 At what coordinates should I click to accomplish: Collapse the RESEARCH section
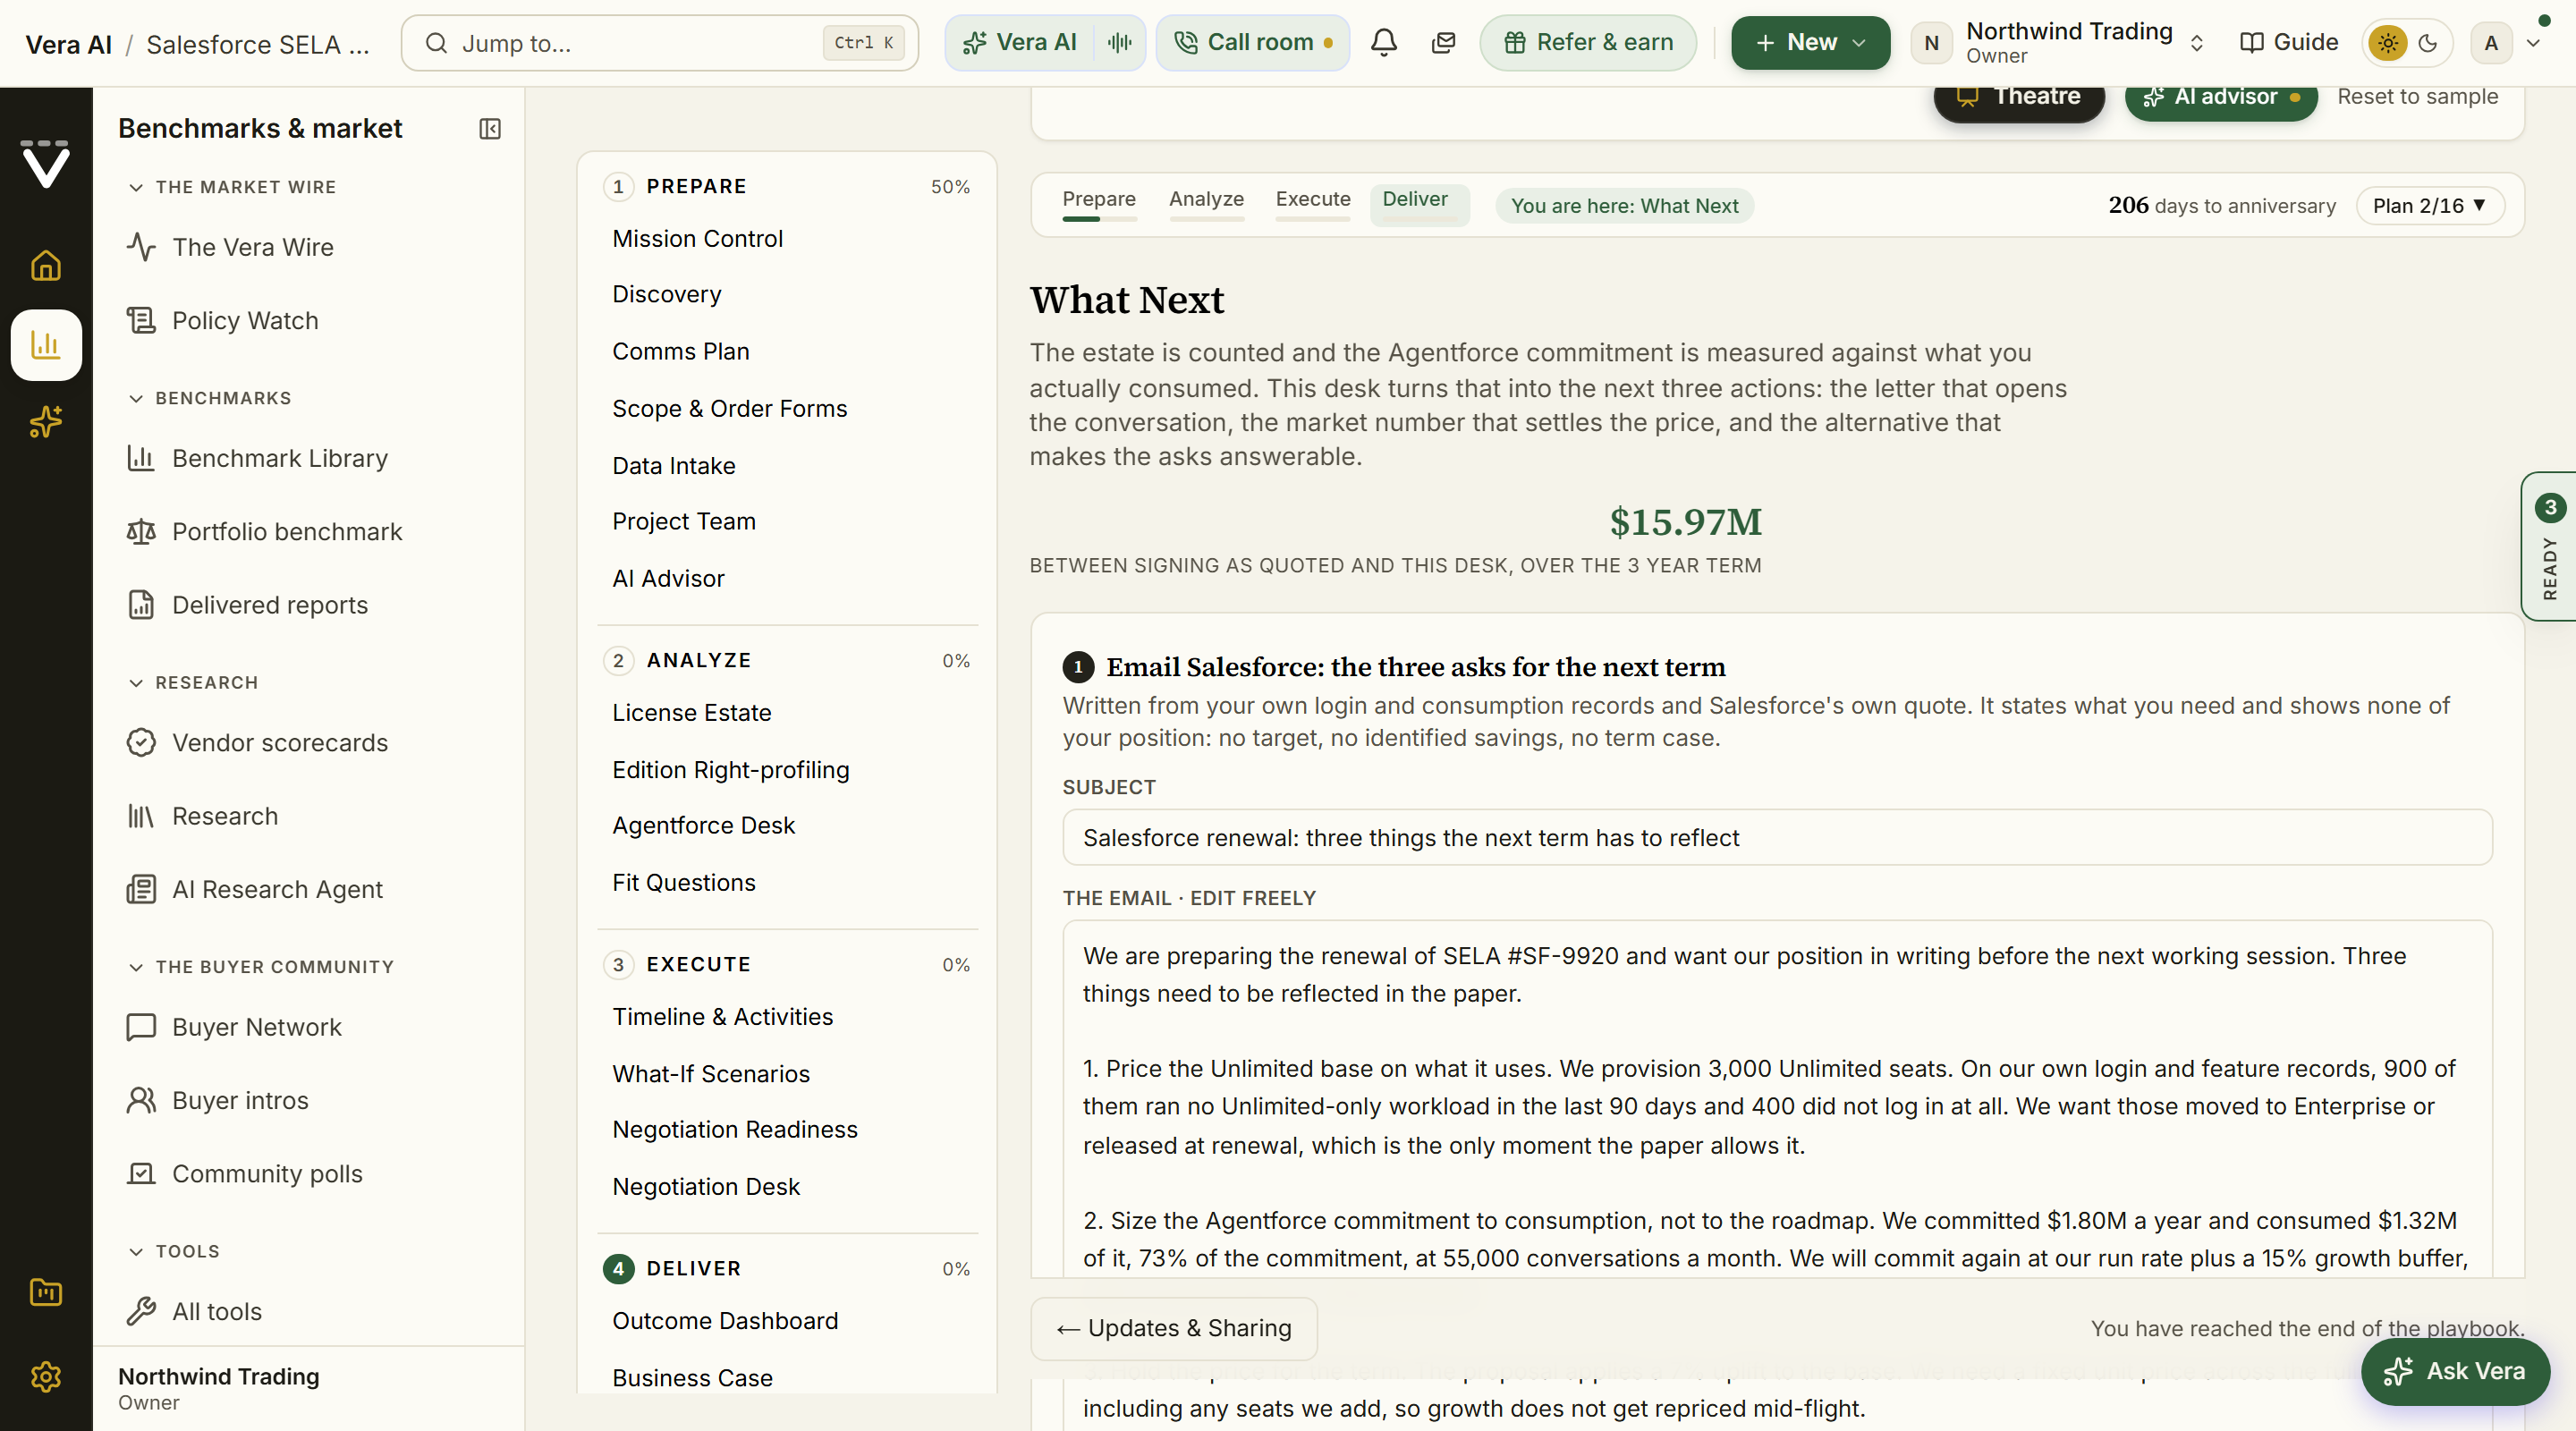193,682
